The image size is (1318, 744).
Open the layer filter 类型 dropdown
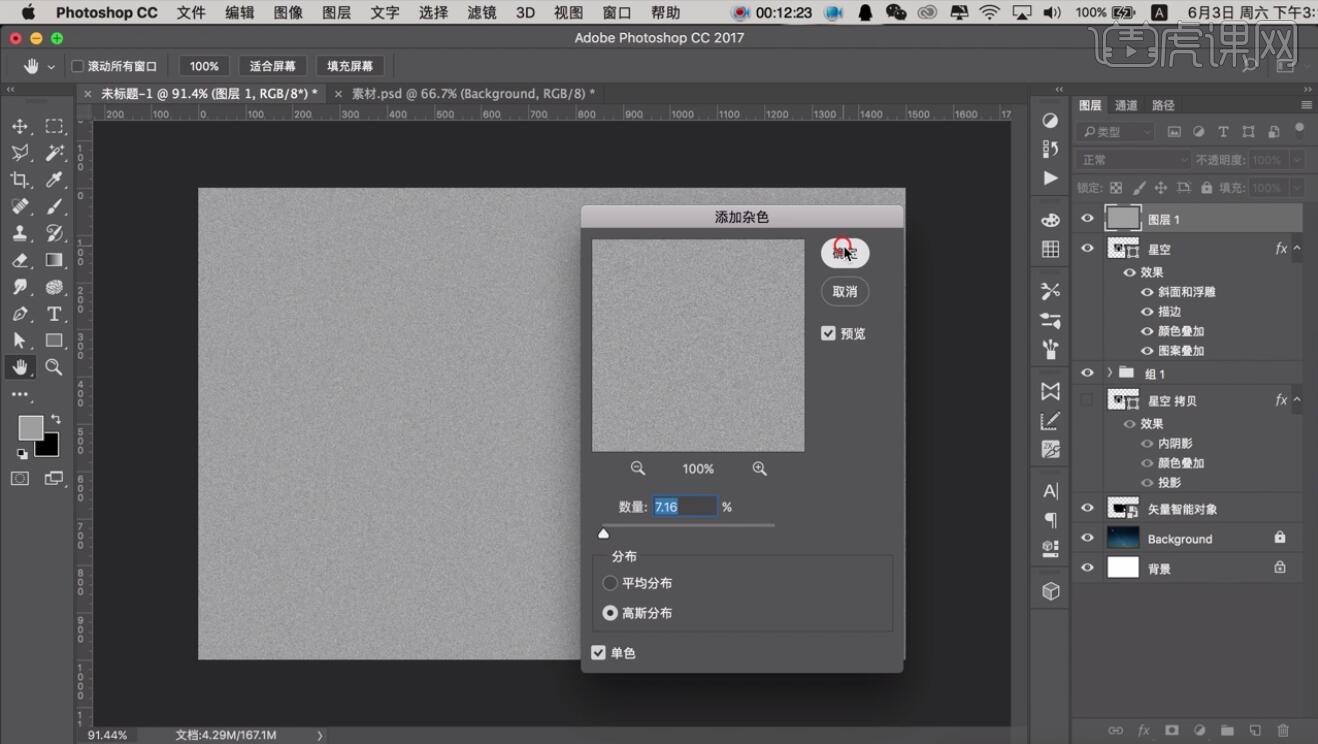coord(1116,132)
